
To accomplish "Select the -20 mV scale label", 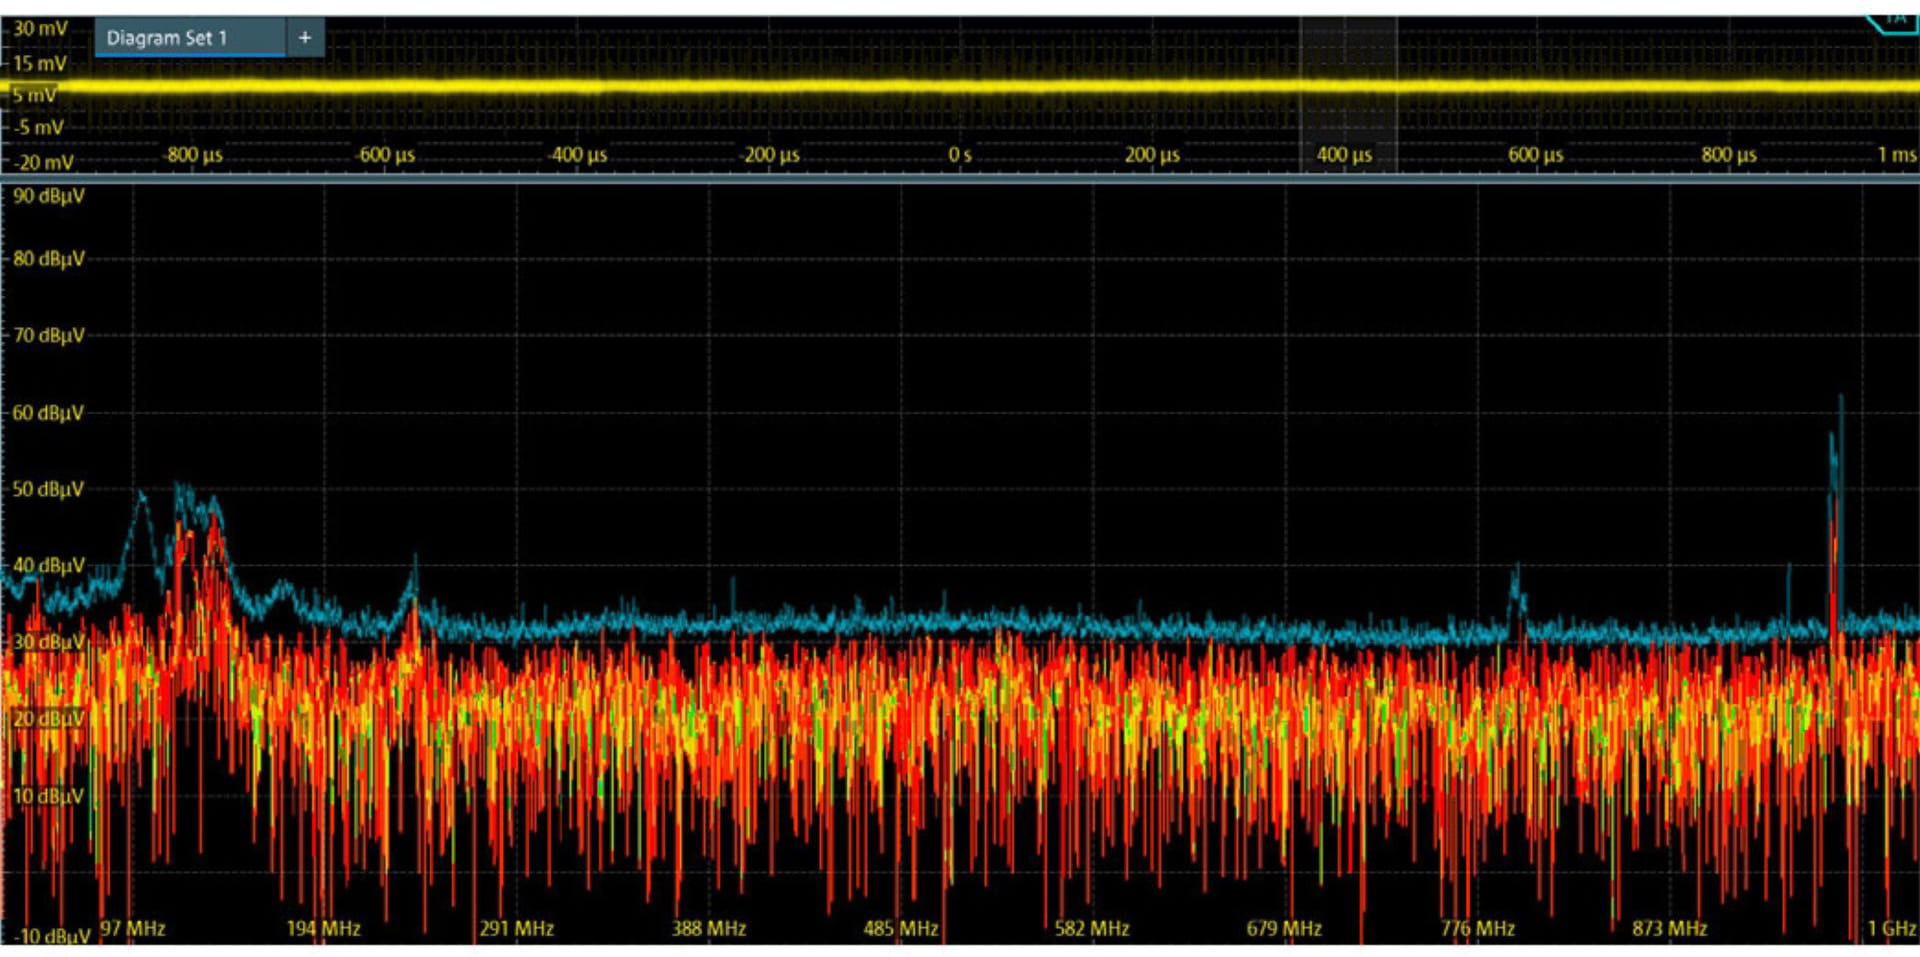I will coord(43,162).
